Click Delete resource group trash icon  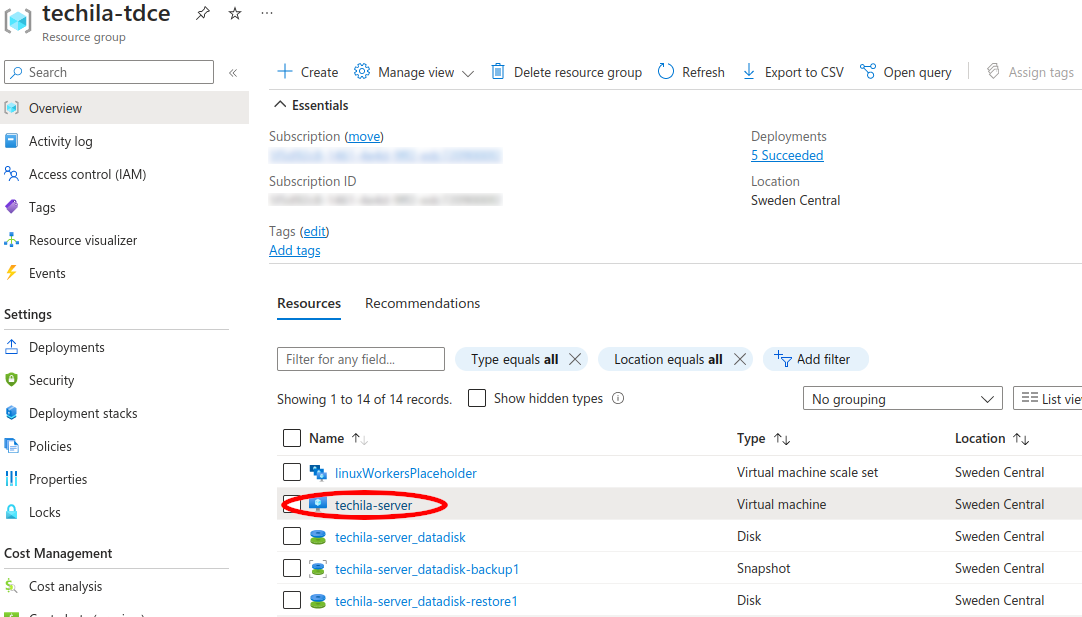tap(498, 72)
